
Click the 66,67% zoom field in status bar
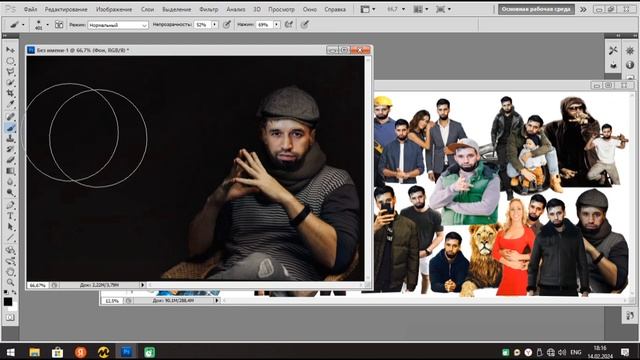point(38,285)
